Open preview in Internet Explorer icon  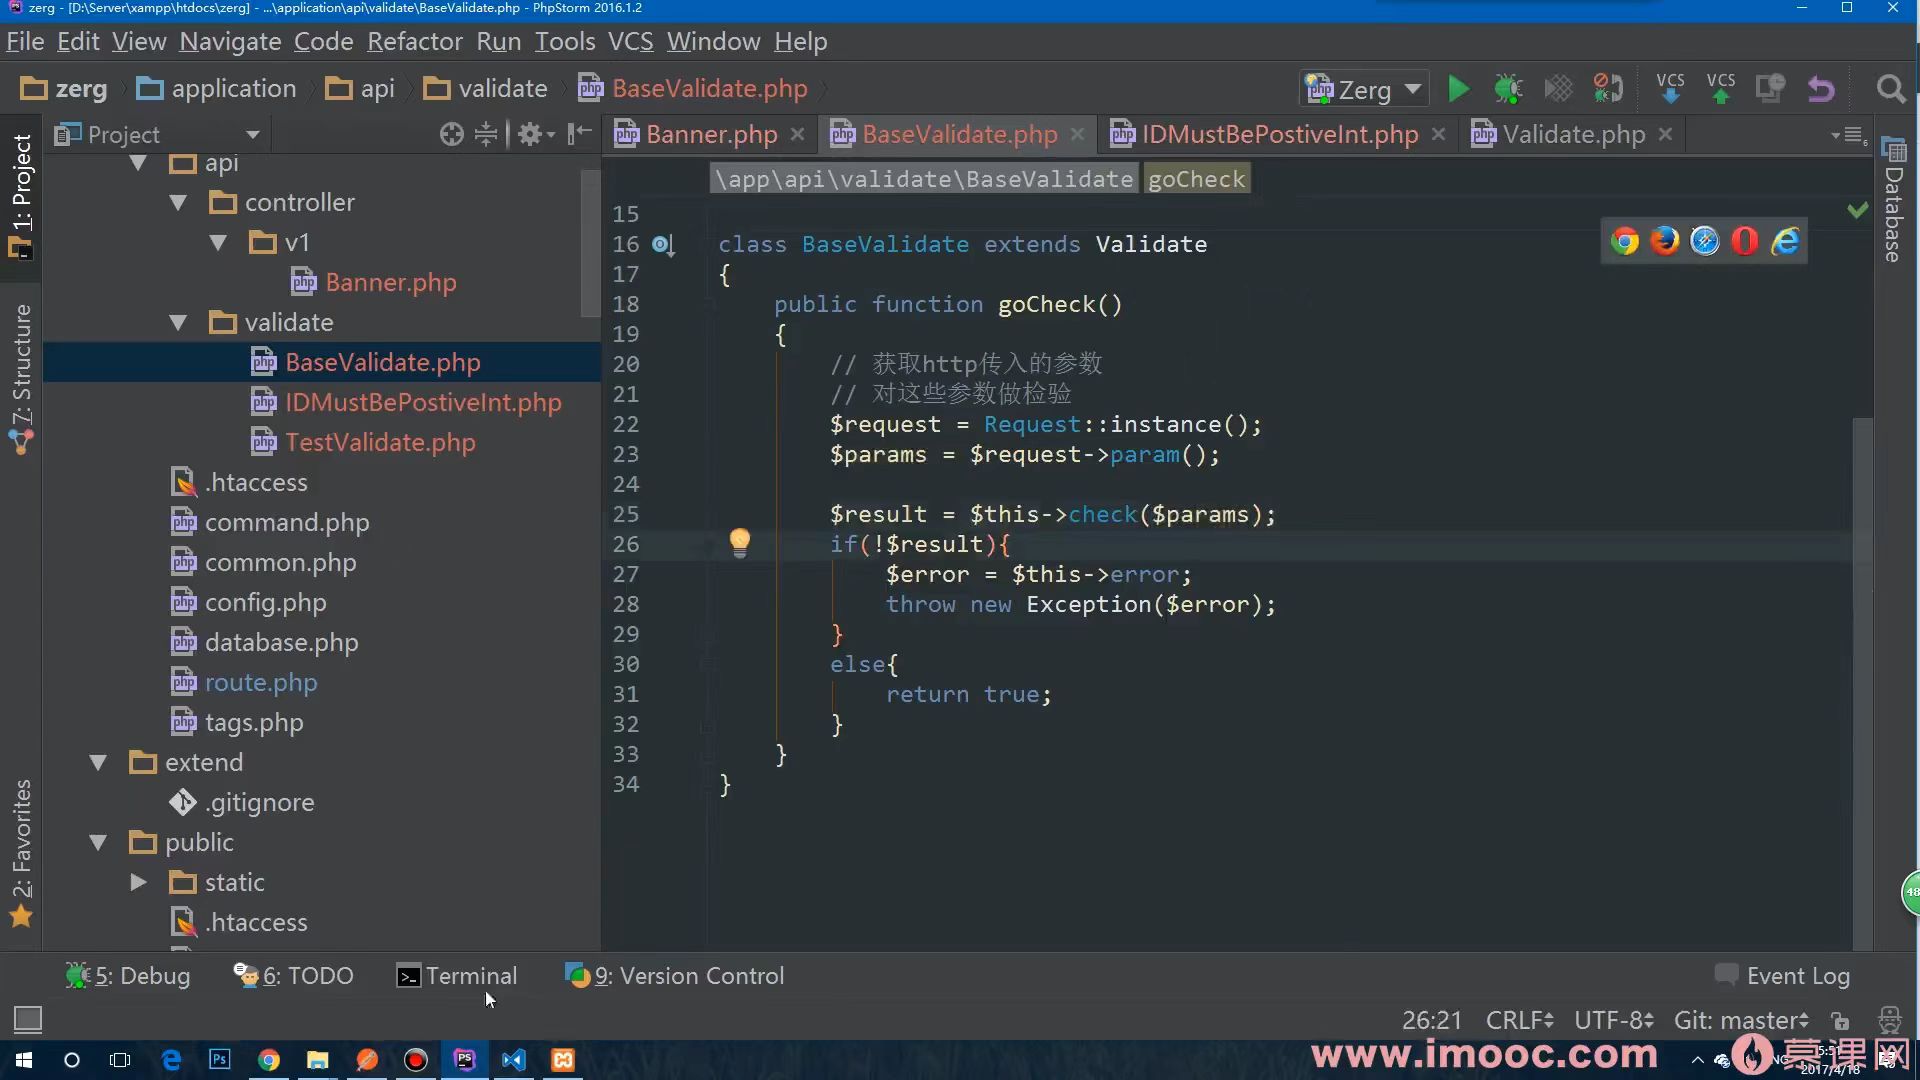(x=1785, y=241)
